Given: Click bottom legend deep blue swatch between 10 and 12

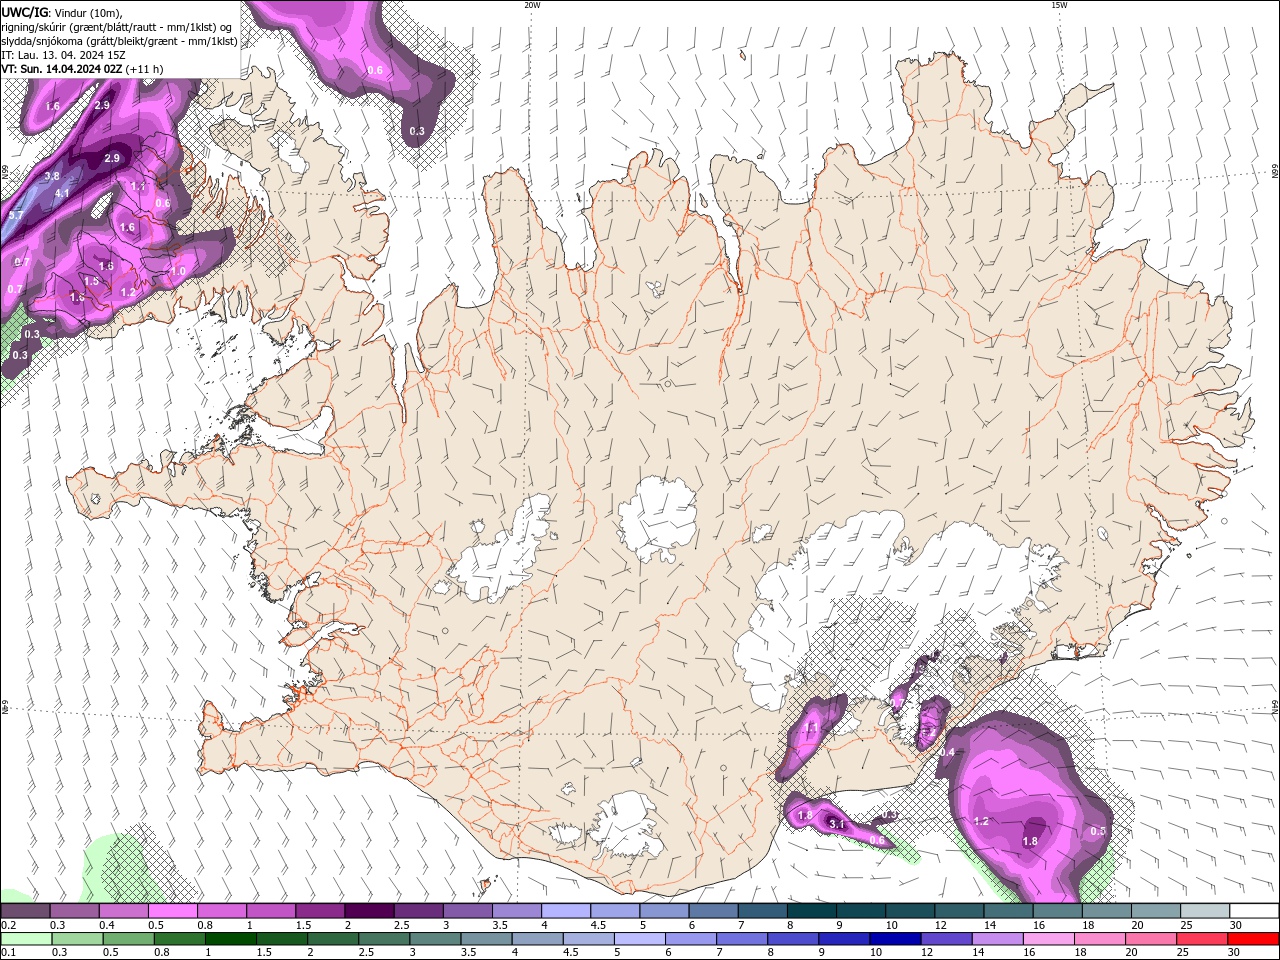Looking at the screenshot, I should (894, 939).
